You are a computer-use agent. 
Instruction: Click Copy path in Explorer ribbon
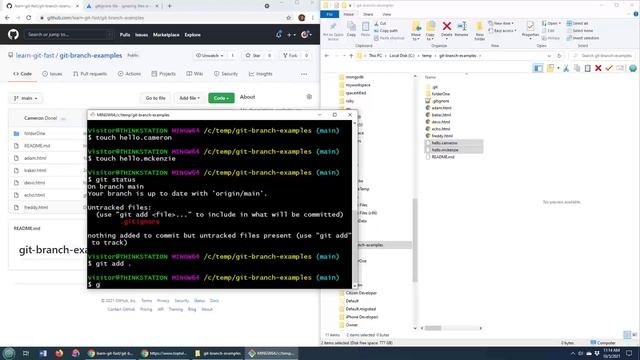point(386,31)
